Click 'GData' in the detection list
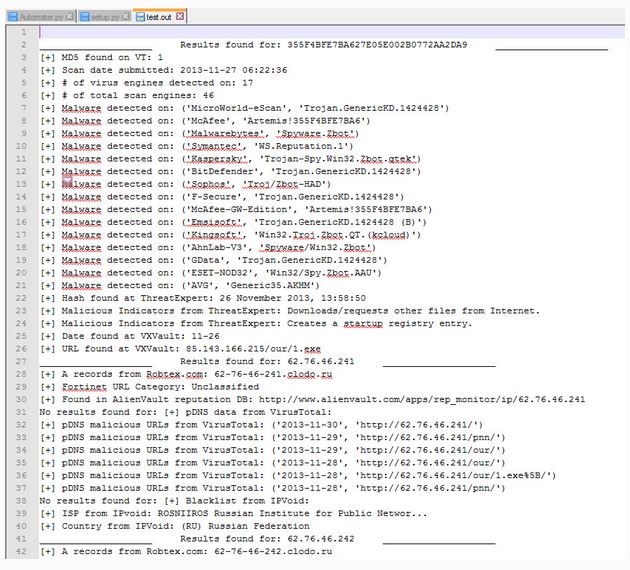Screen dimensions: 630x570 [205, 260]
